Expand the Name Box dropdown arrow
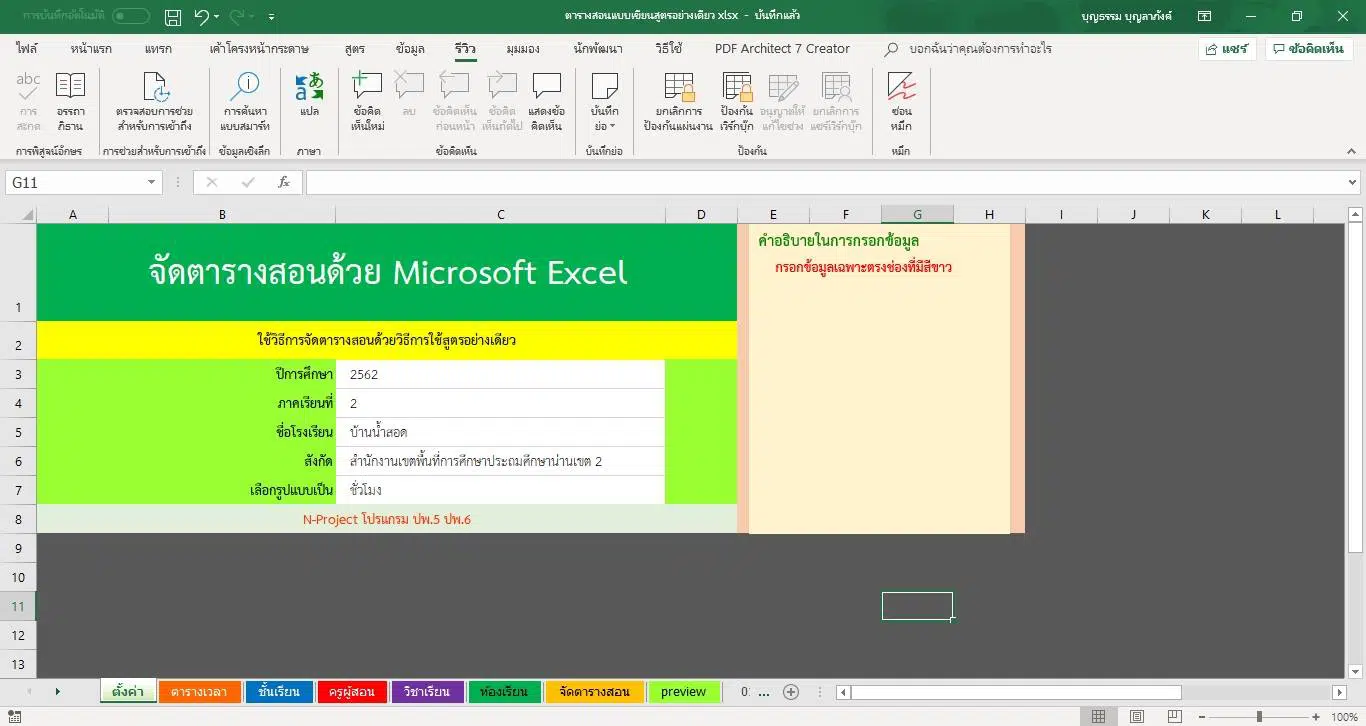This screenshot has width=1366, height=726. click(x=152, y=182)
